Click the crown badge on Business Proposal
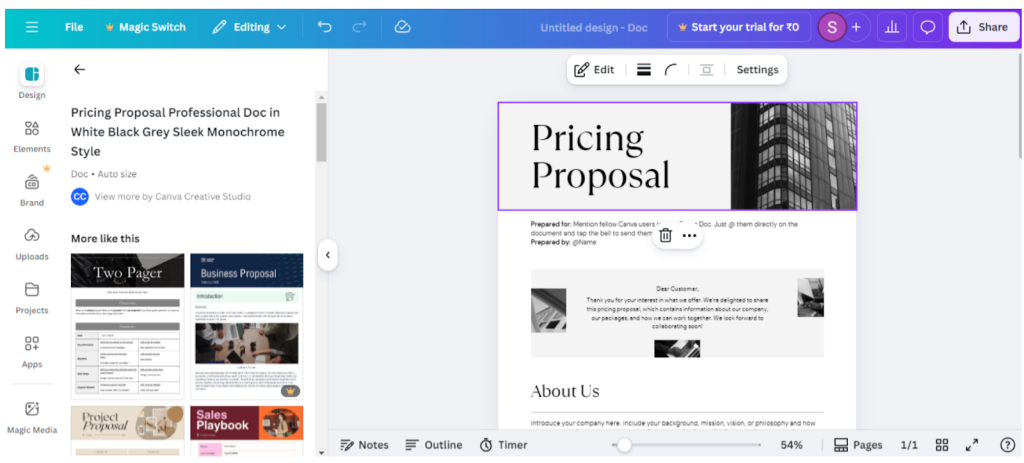1024x463 pixels. (291, 391)
